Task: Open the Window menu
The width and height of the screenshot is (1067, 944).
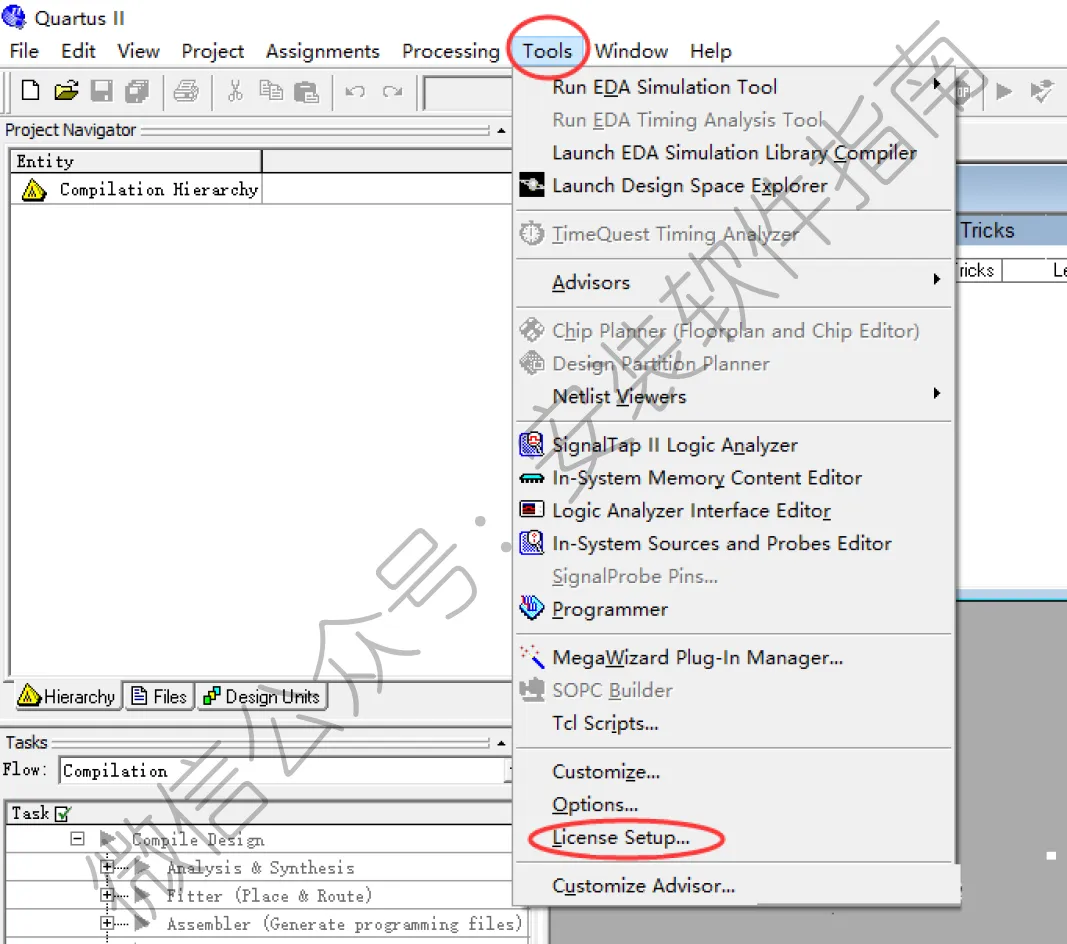Action: pos(631,51)
